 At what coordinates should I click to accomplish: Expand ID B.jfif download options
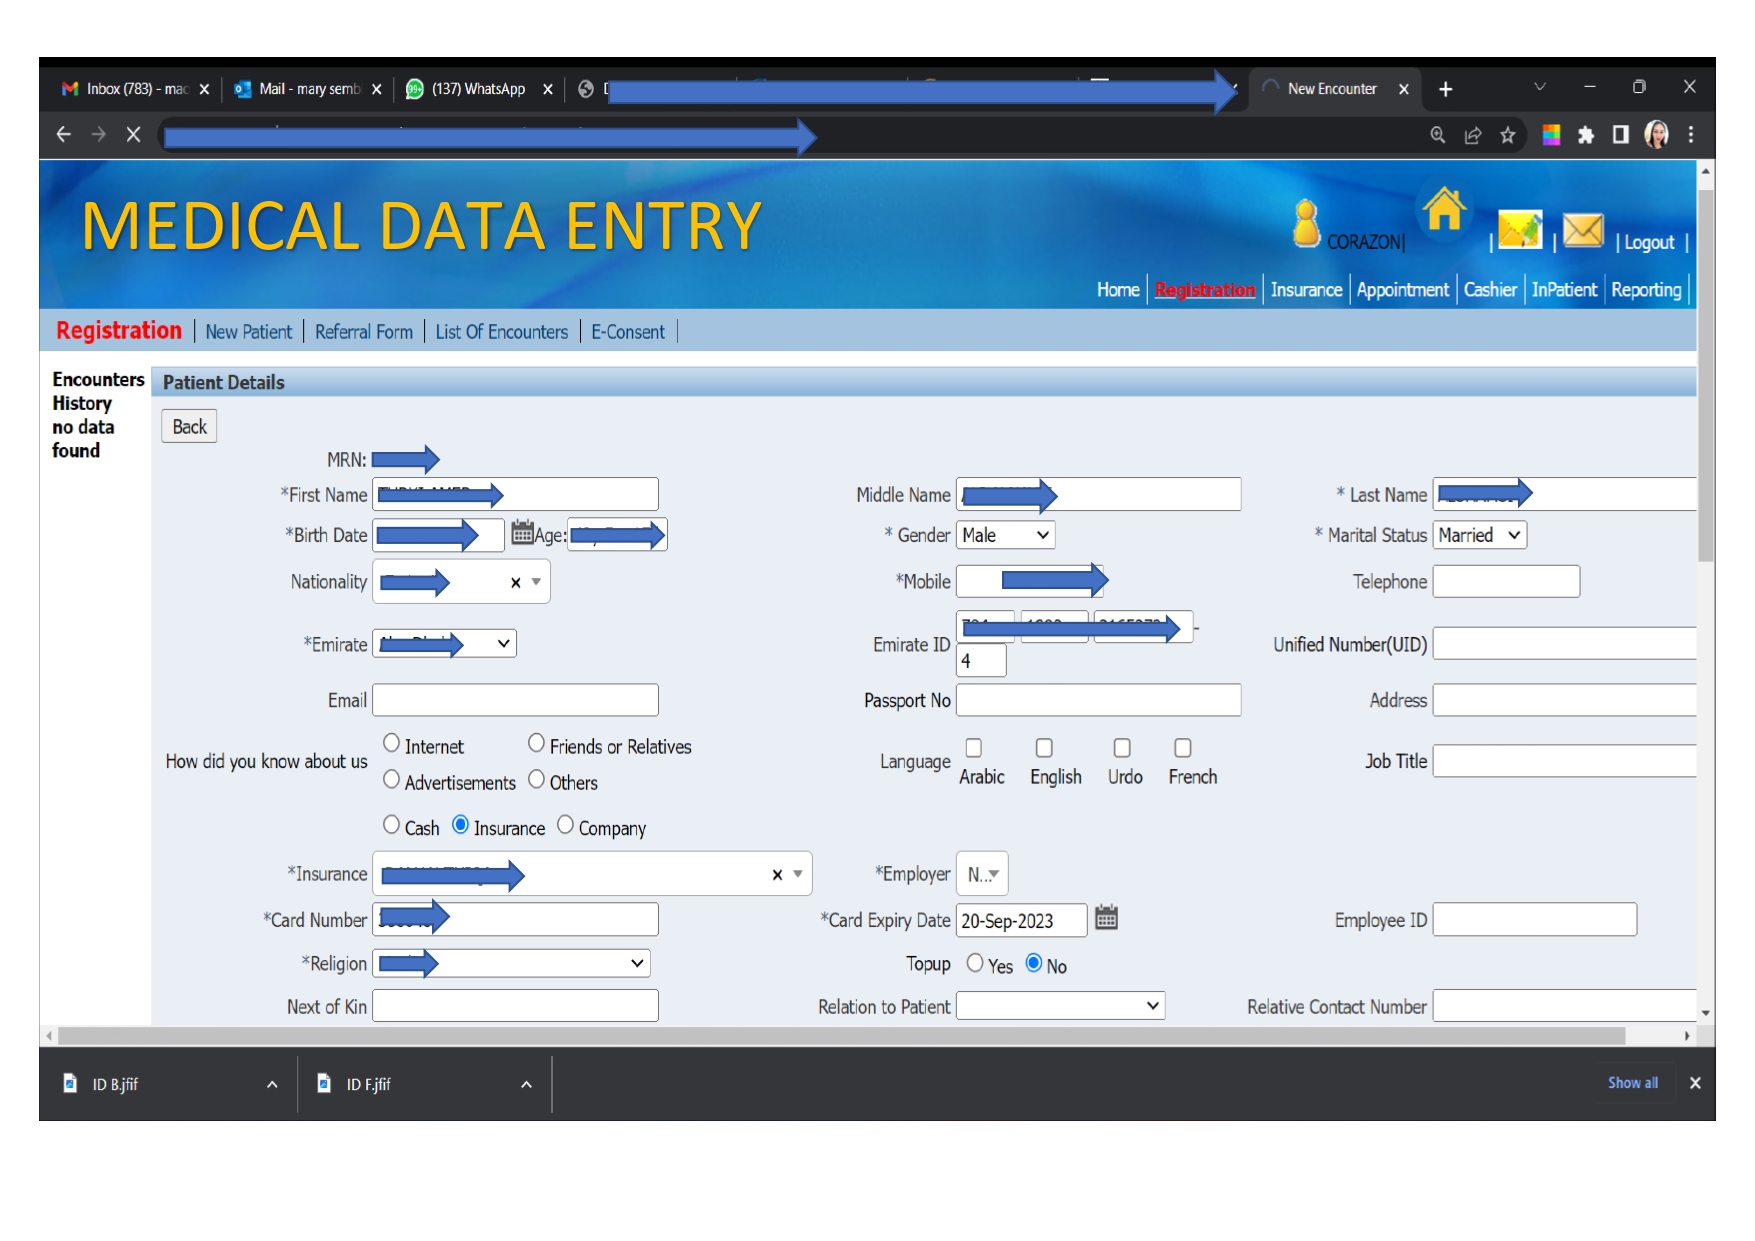[272, 1084]
